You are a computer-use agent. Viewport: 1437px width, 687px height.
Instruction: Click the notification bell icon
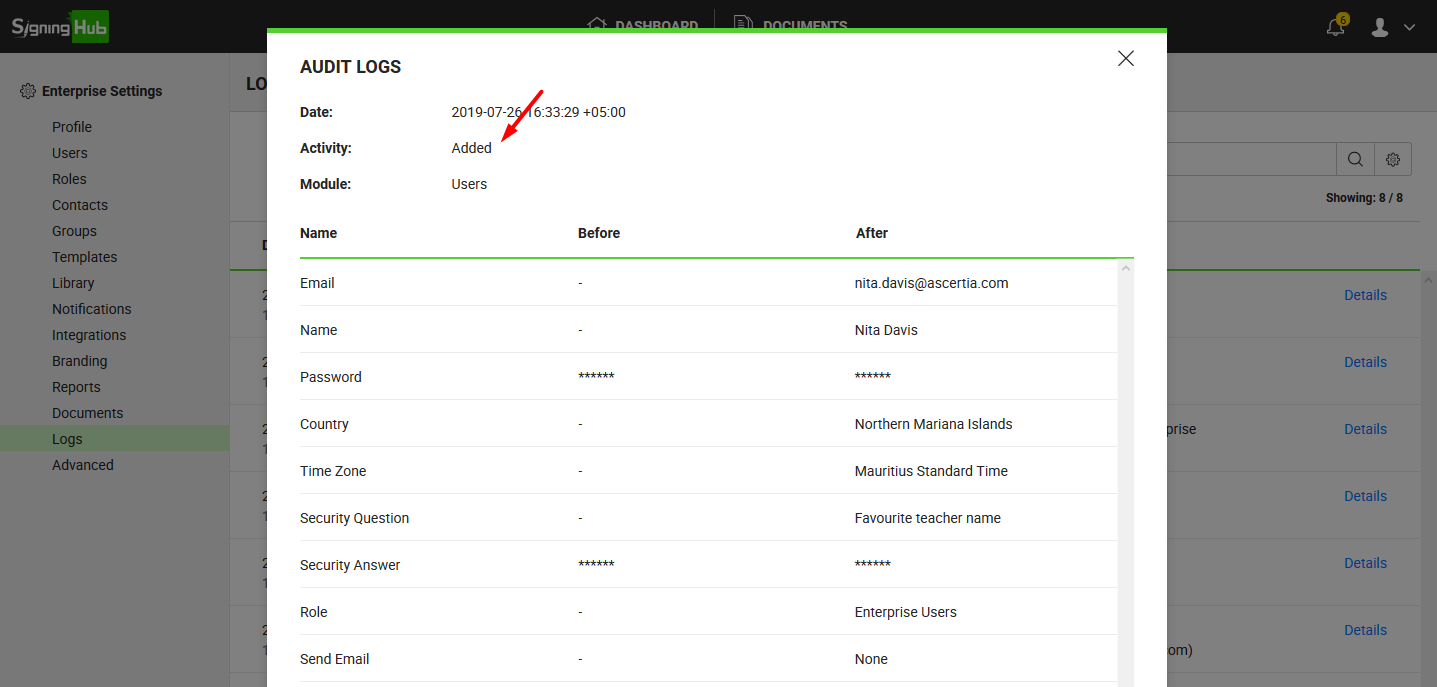point(1335,27)
